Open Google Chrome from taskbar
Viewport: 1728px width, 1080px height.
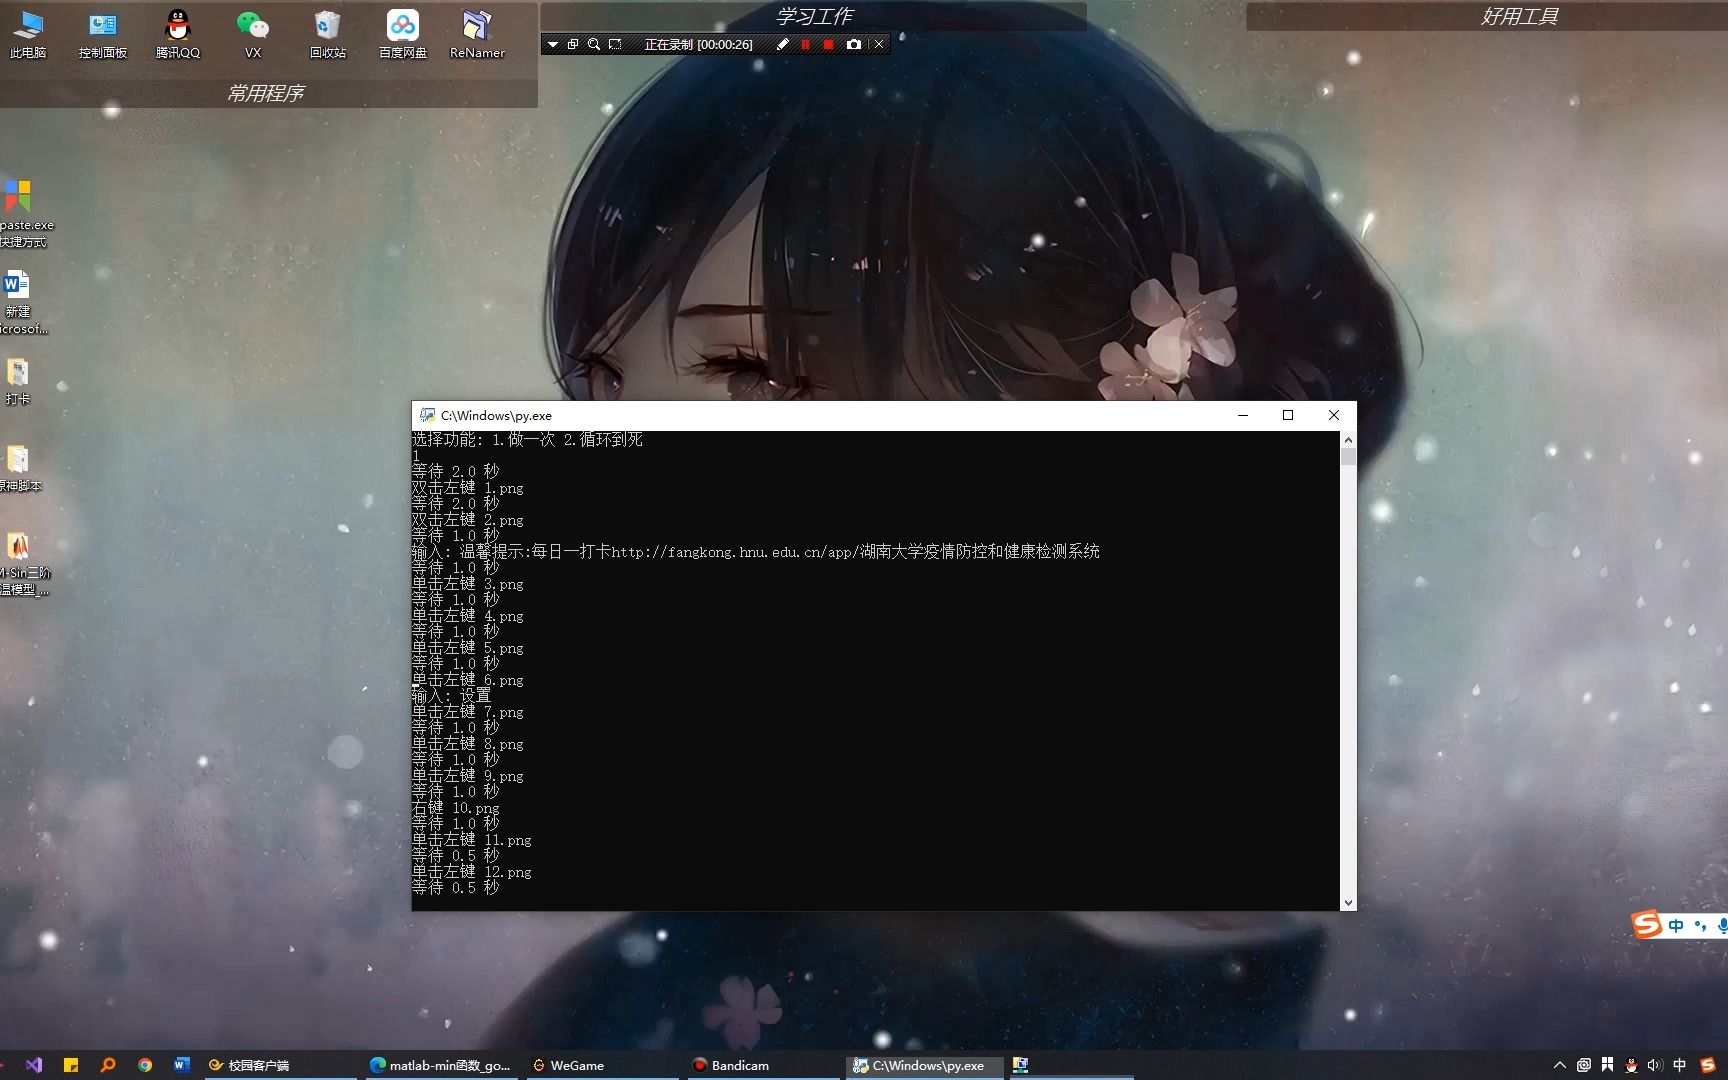click(145, 1065)
